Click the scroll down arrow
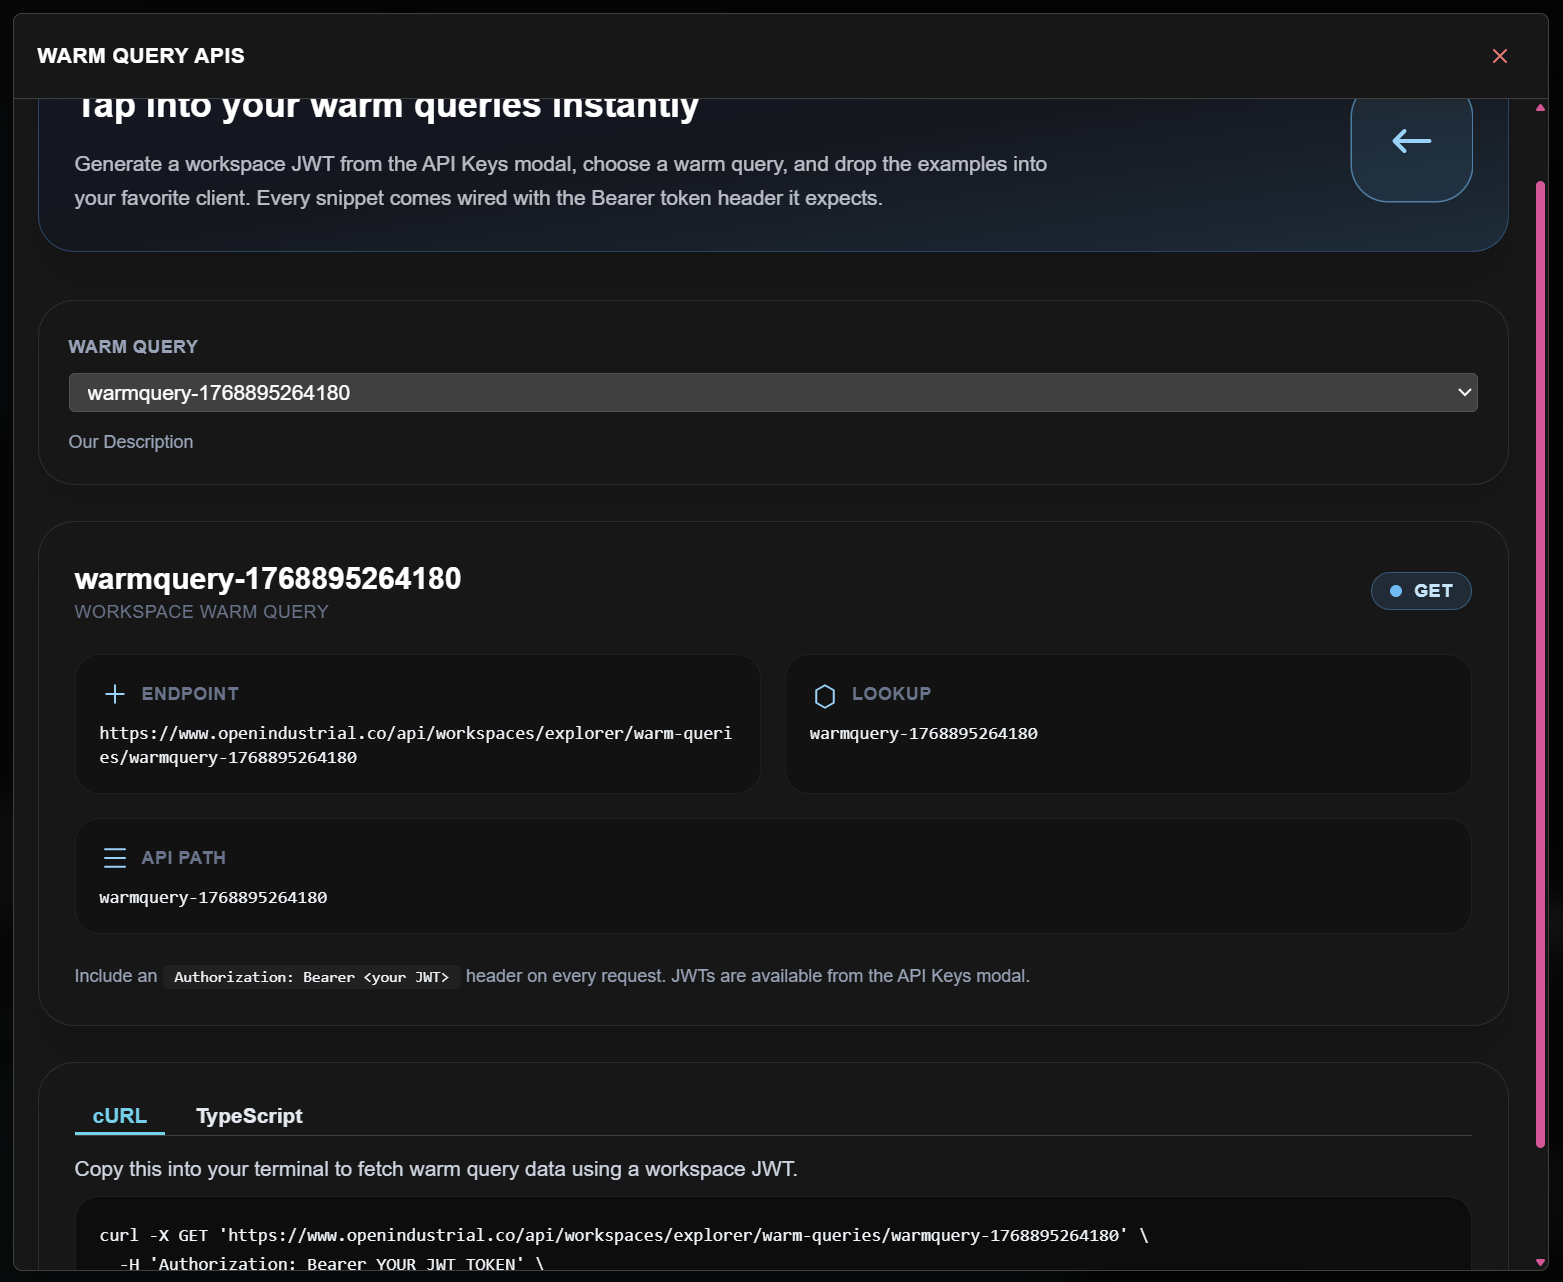The height and width of the screenshot is (1282, 1563). pos(1540,1262)
